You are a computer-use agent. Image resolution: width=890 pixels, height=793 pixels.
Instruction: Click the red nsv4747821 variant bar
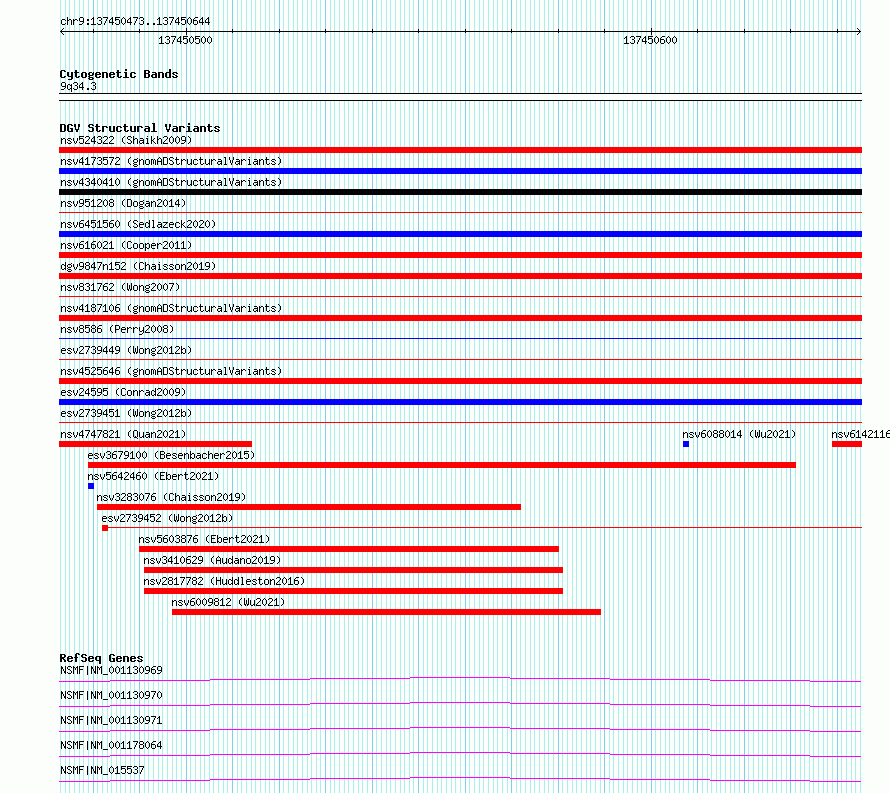(156, 444)
